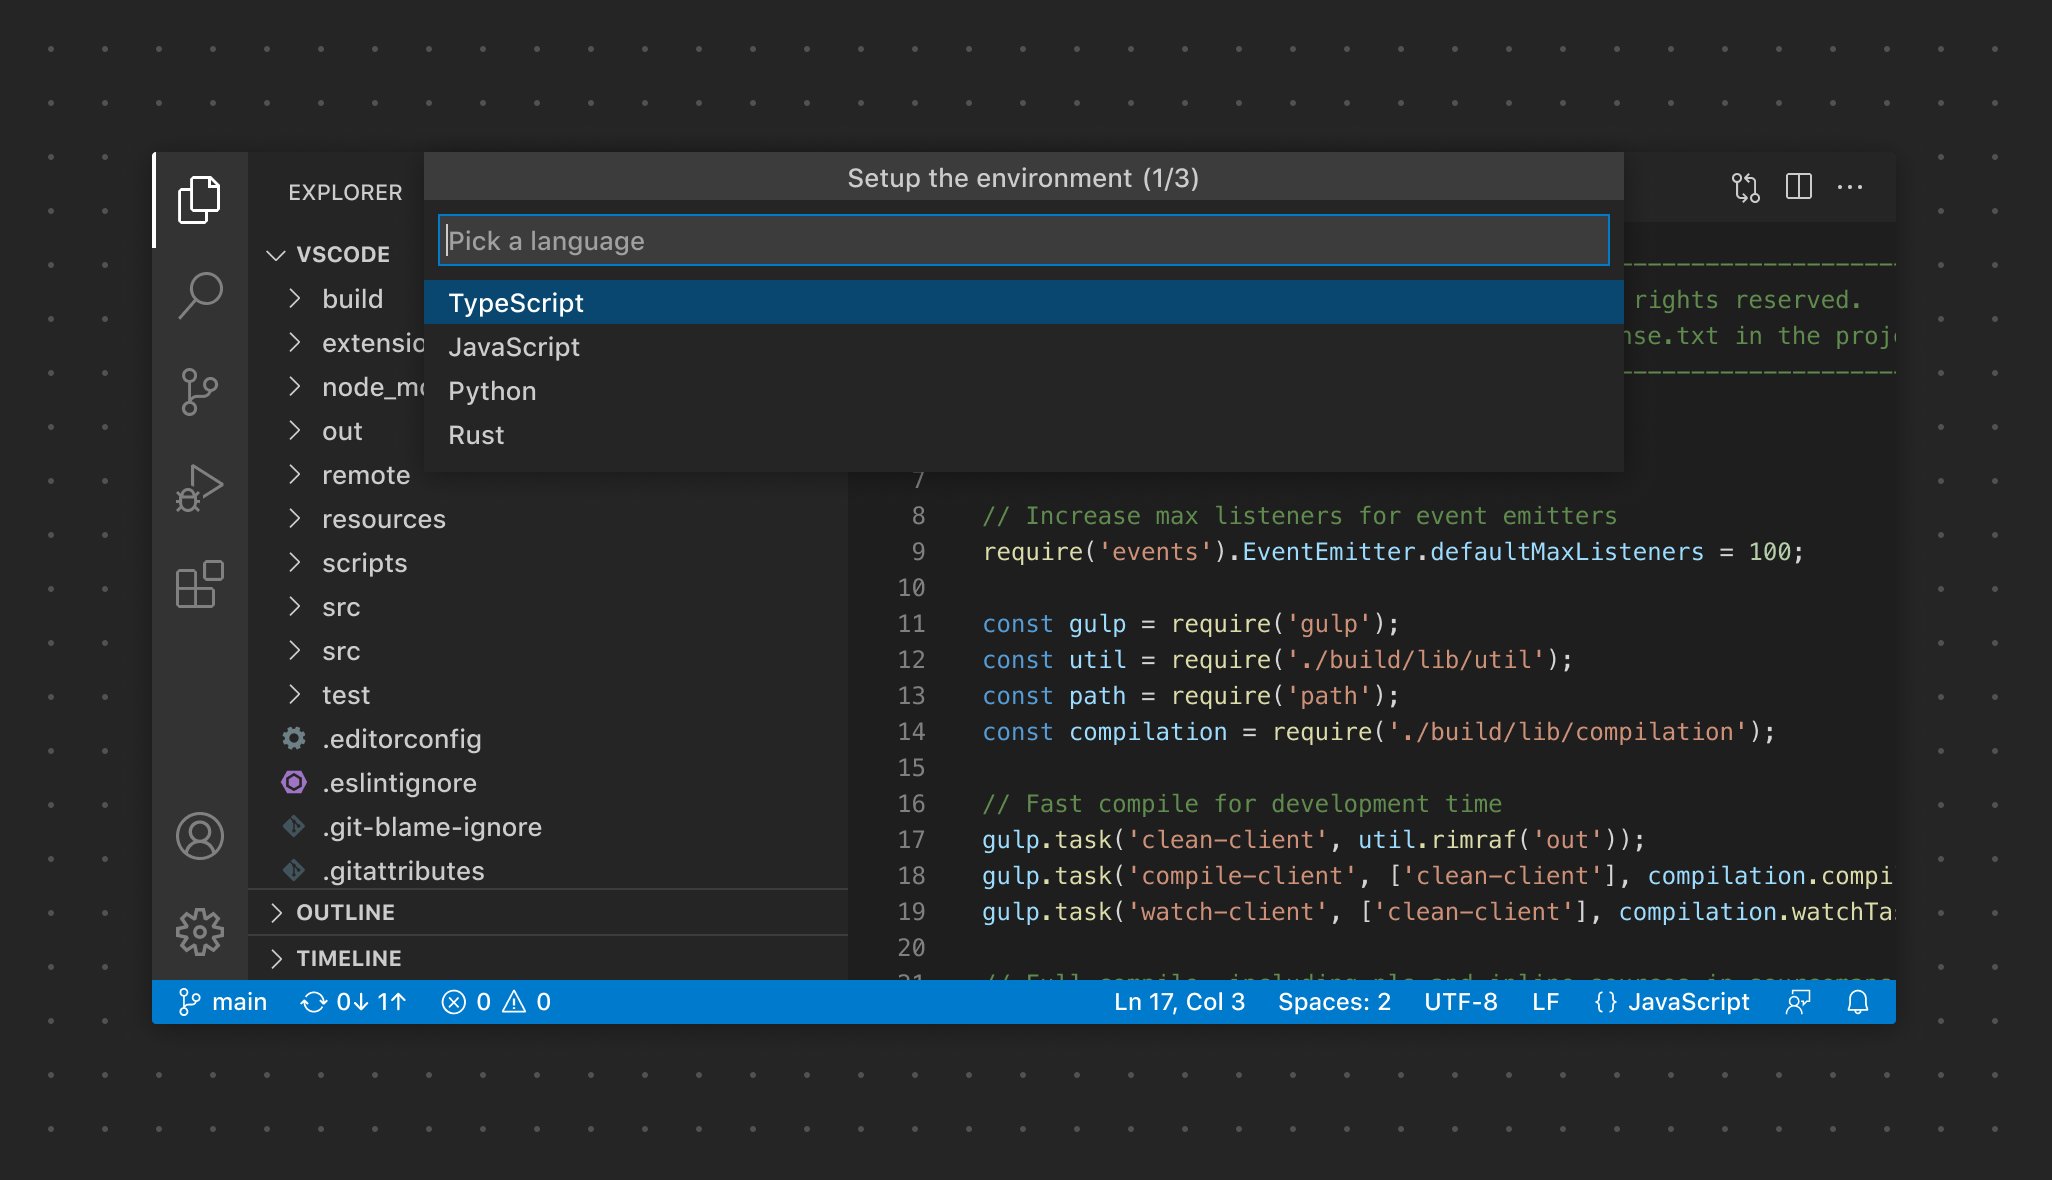
Task: Expand the resources folder
Action: [x=383, y=519]
